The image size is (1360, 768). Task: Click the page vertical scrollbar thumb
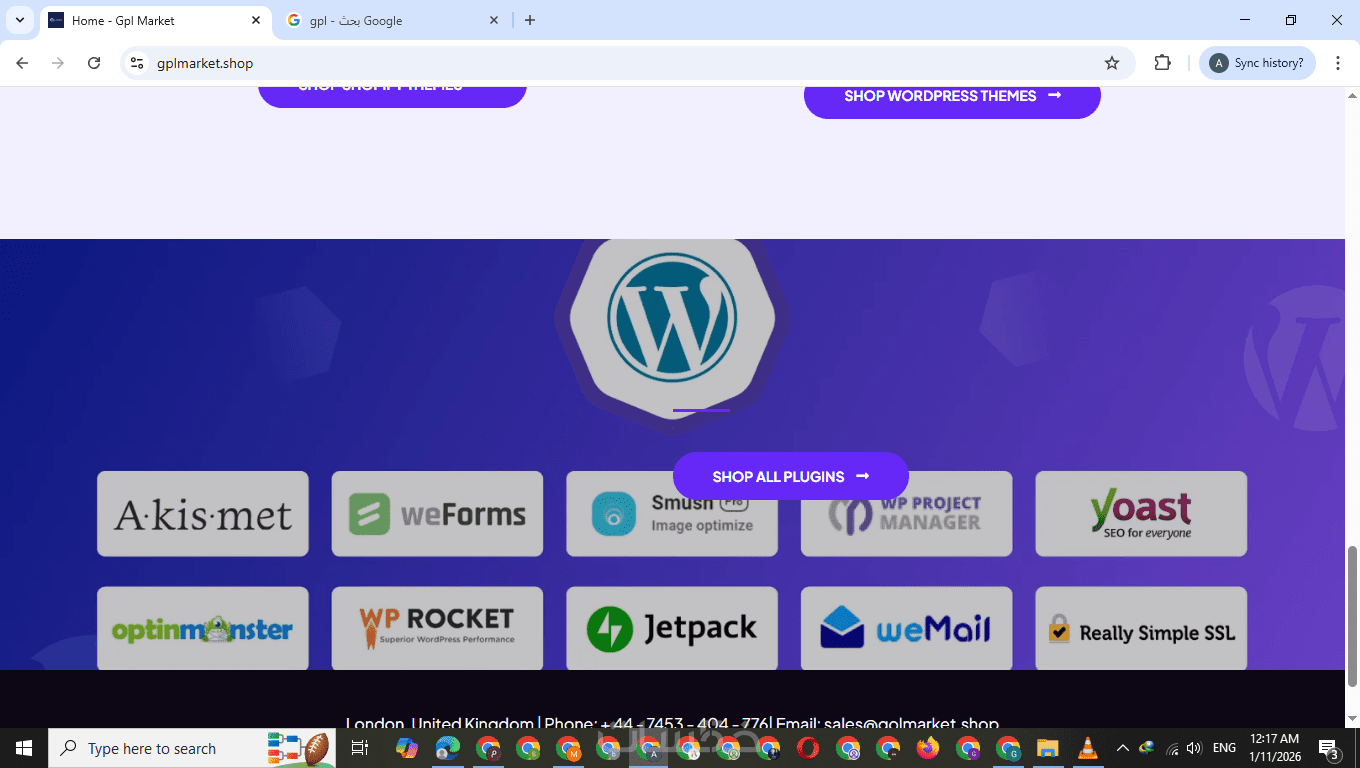(1352, 616)
